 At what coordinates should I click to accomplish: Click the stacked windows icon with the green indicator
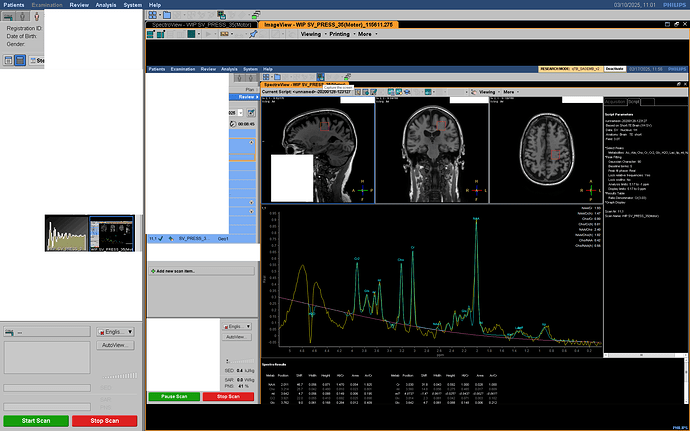[x=256, y=15]
